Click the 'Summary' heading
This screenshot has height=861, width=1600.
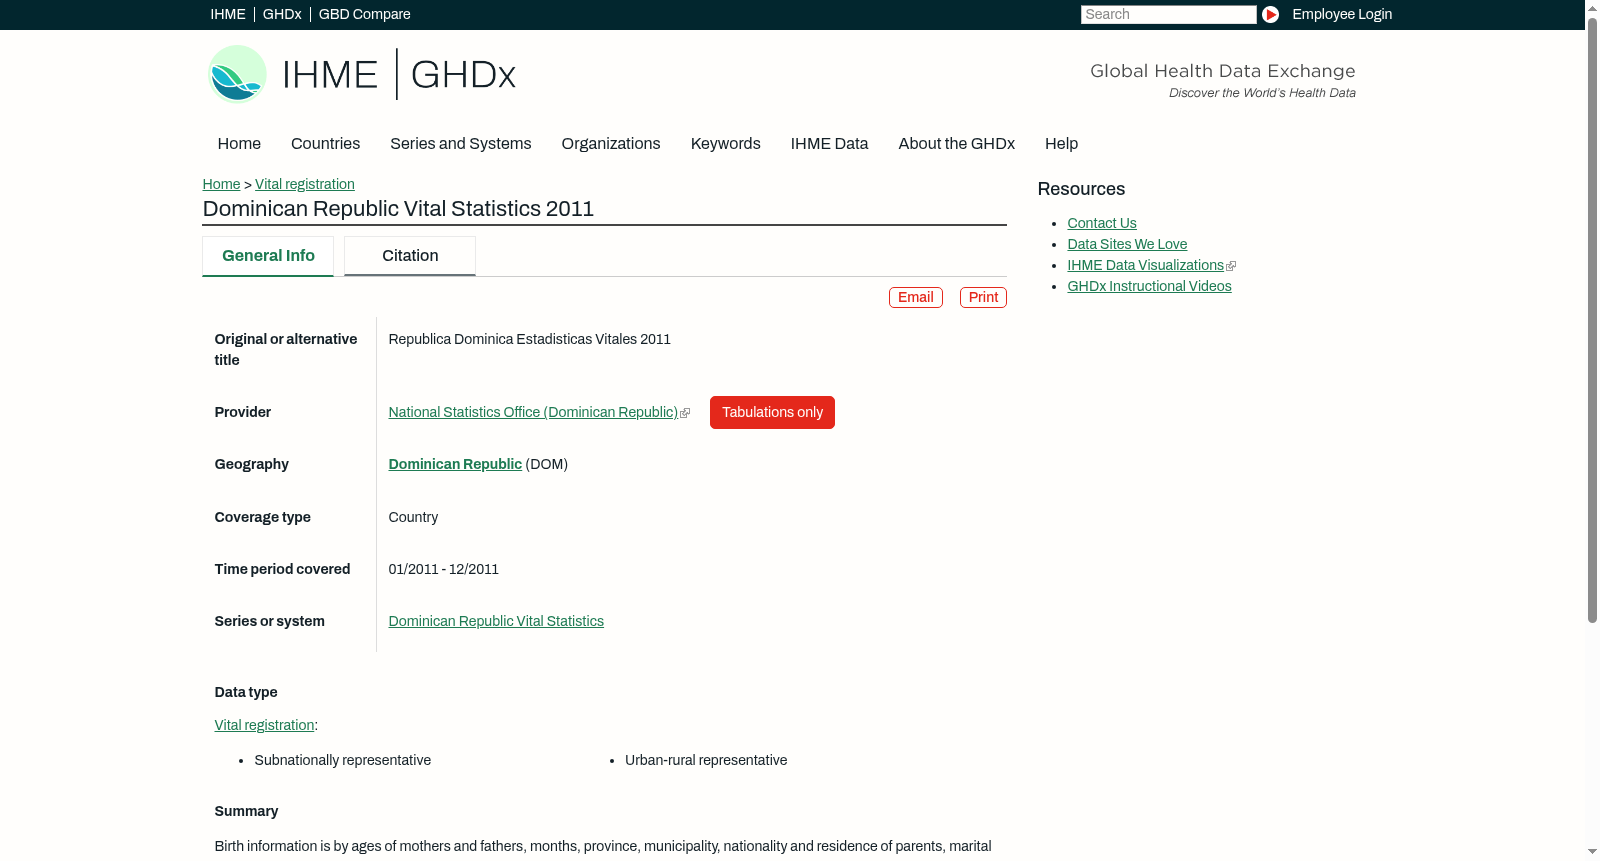(x=246, y=811)
